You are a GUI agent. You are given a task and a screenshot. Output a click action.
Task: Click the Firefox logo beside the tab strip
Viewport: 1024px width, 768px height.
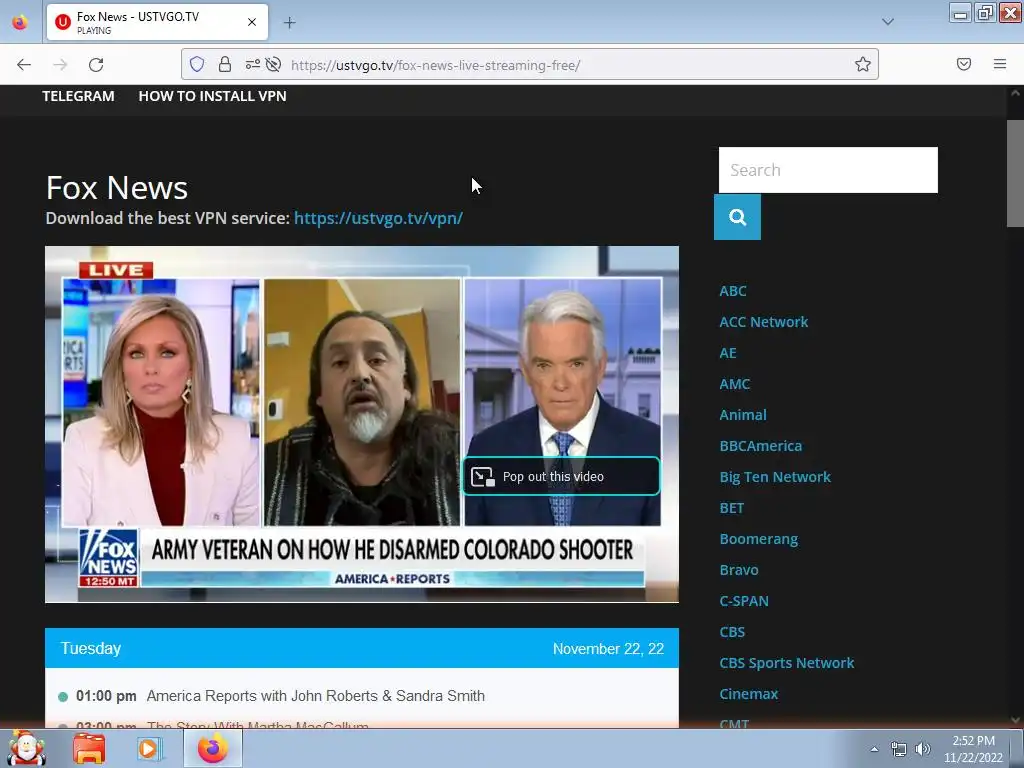point(20,22)
